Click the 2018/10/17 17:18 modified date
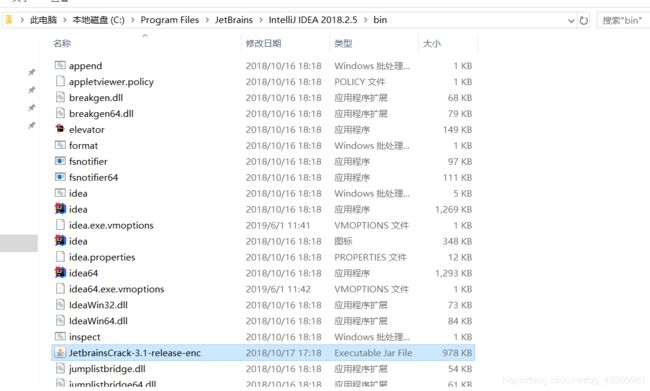This screenshot has width=650, height=391. click(284, 353)
